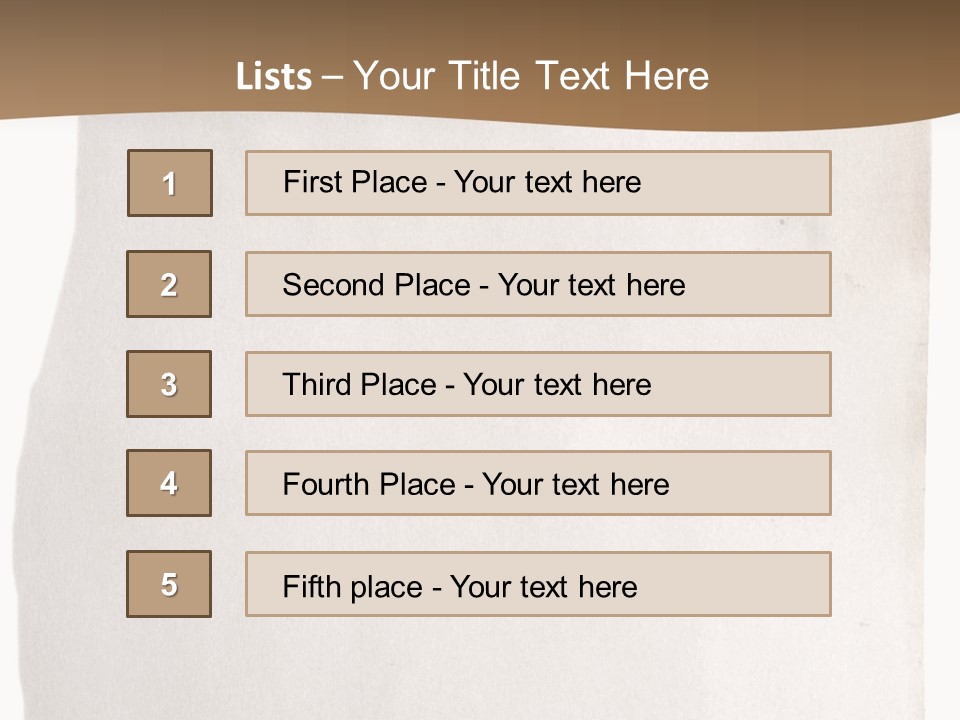960x720 pixels.
Task: Click empty paper area below fifth row
Action: point(480,665)
